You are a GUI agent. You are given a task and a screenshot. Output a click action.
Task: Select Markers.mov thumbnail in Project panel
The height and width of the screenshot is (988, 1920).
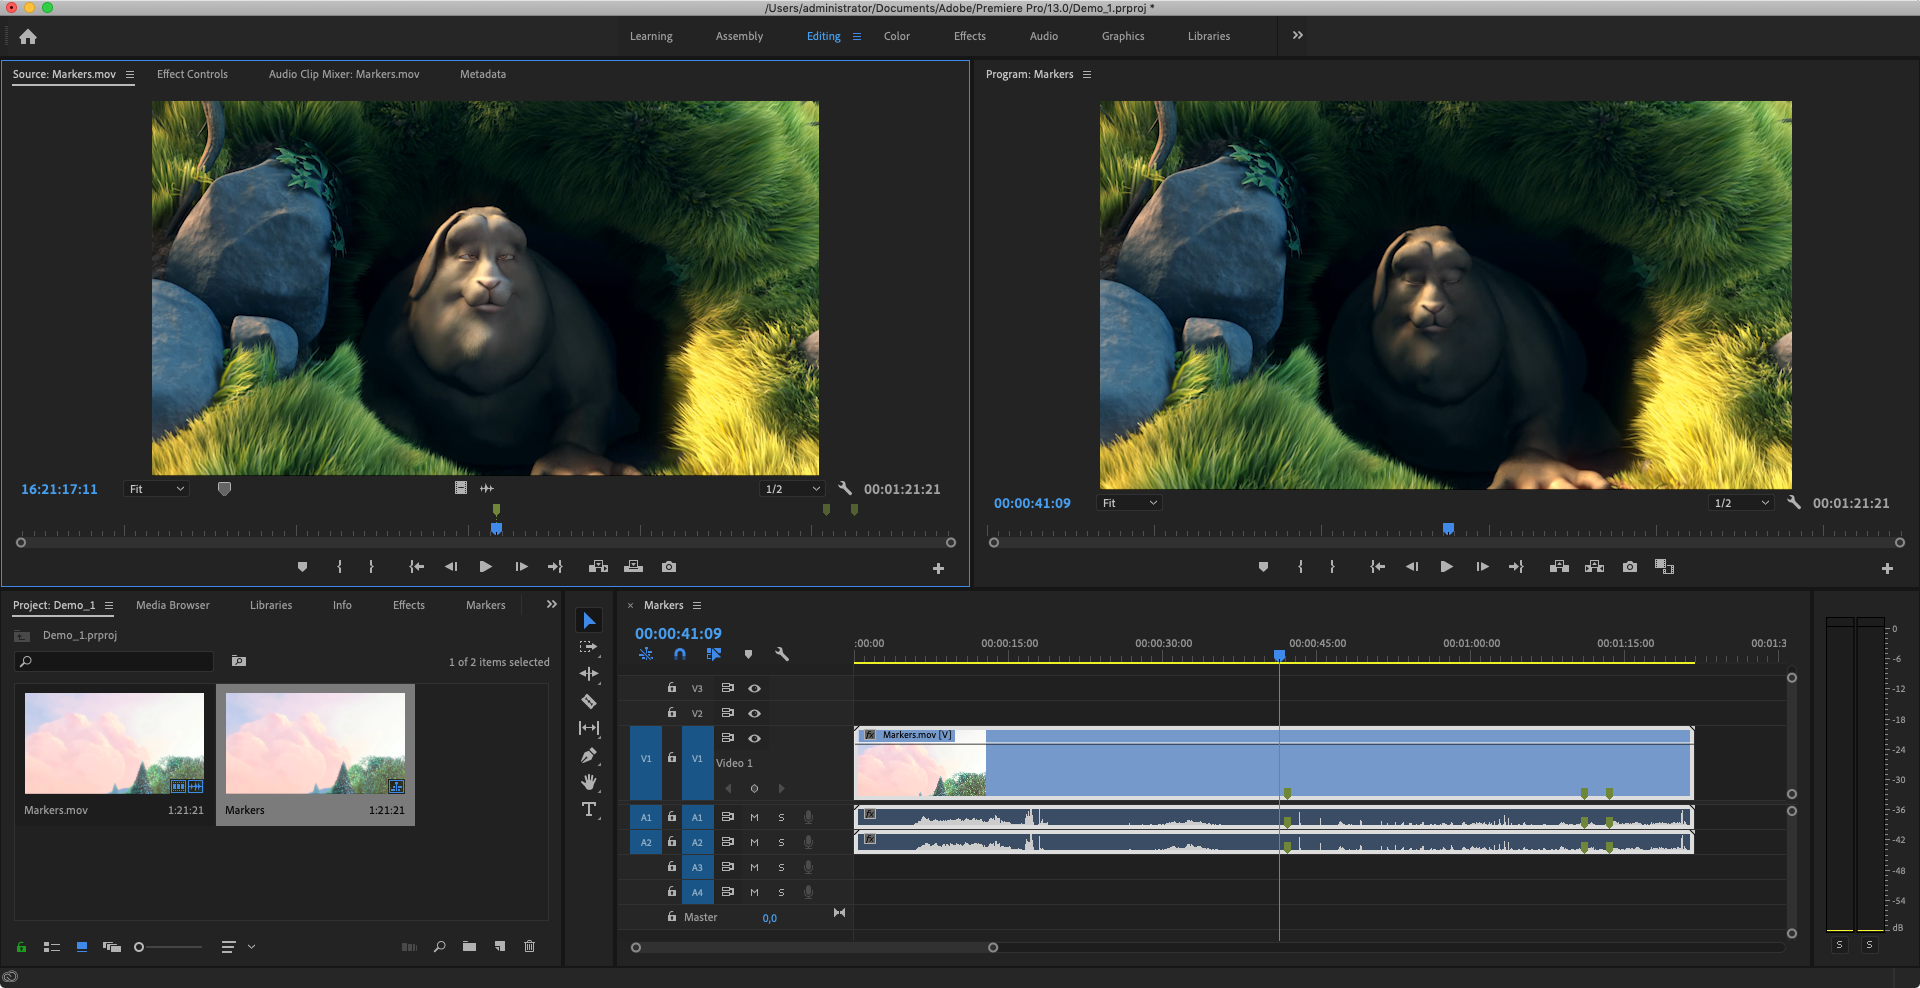click(x=114, y=743)
